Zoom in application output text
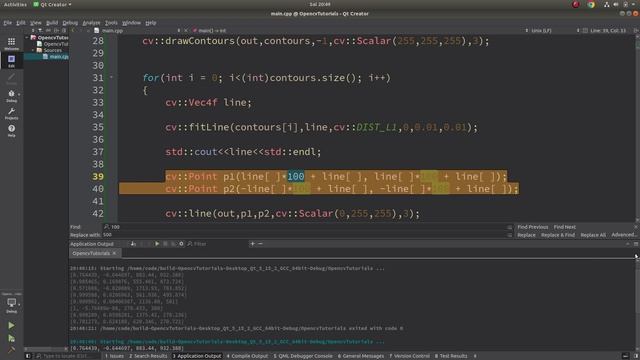 252,244
